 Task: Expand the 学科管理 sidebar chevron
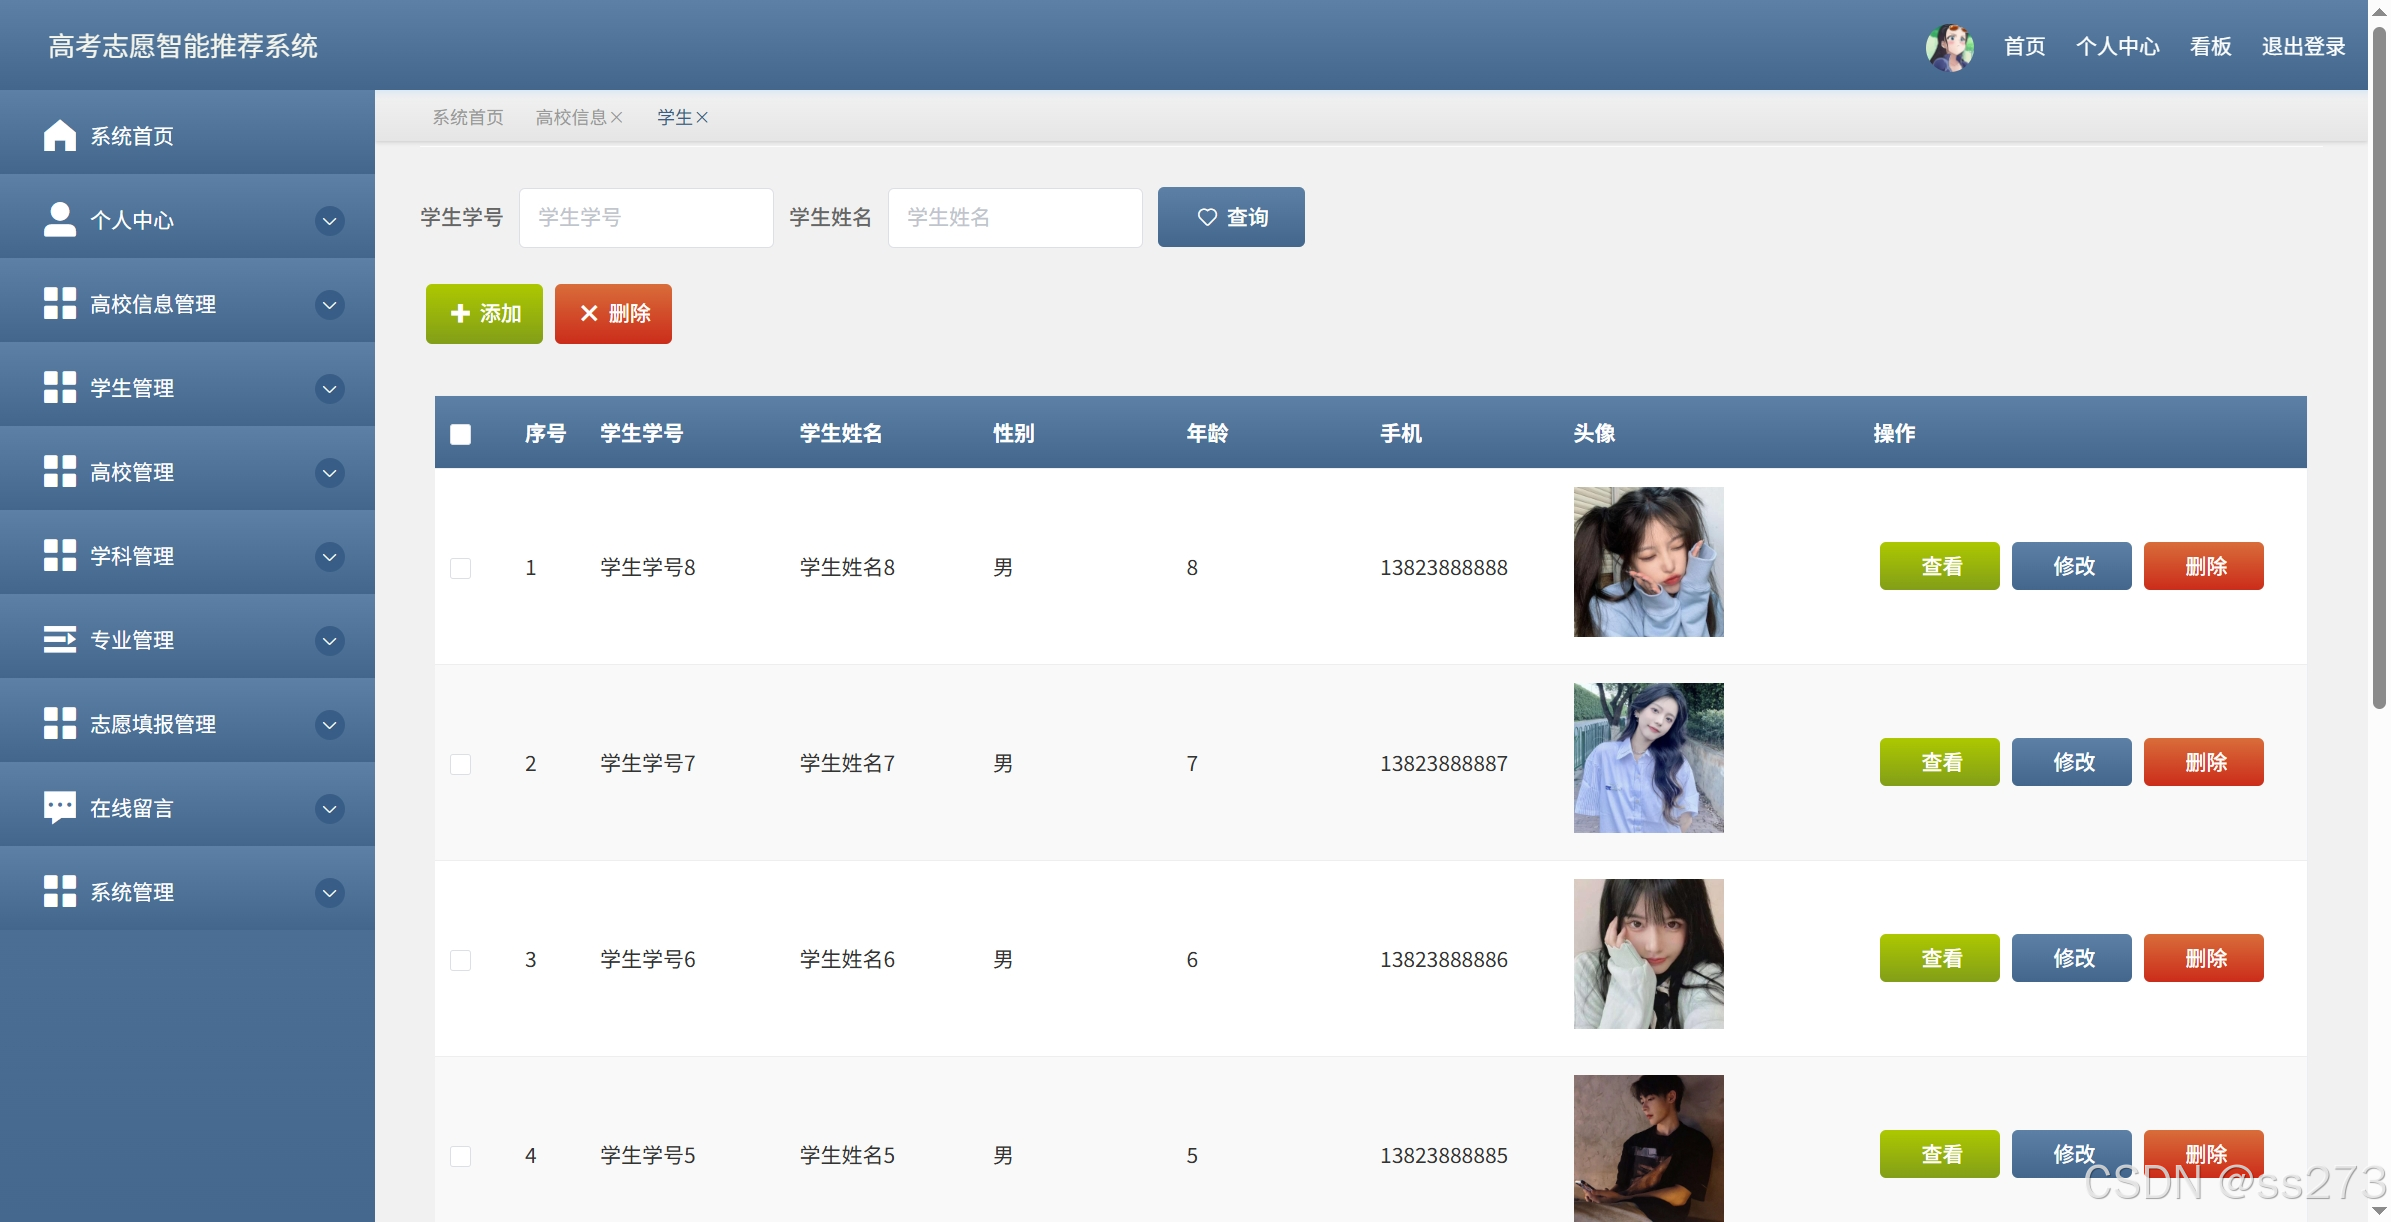click(x=329, y=556)
